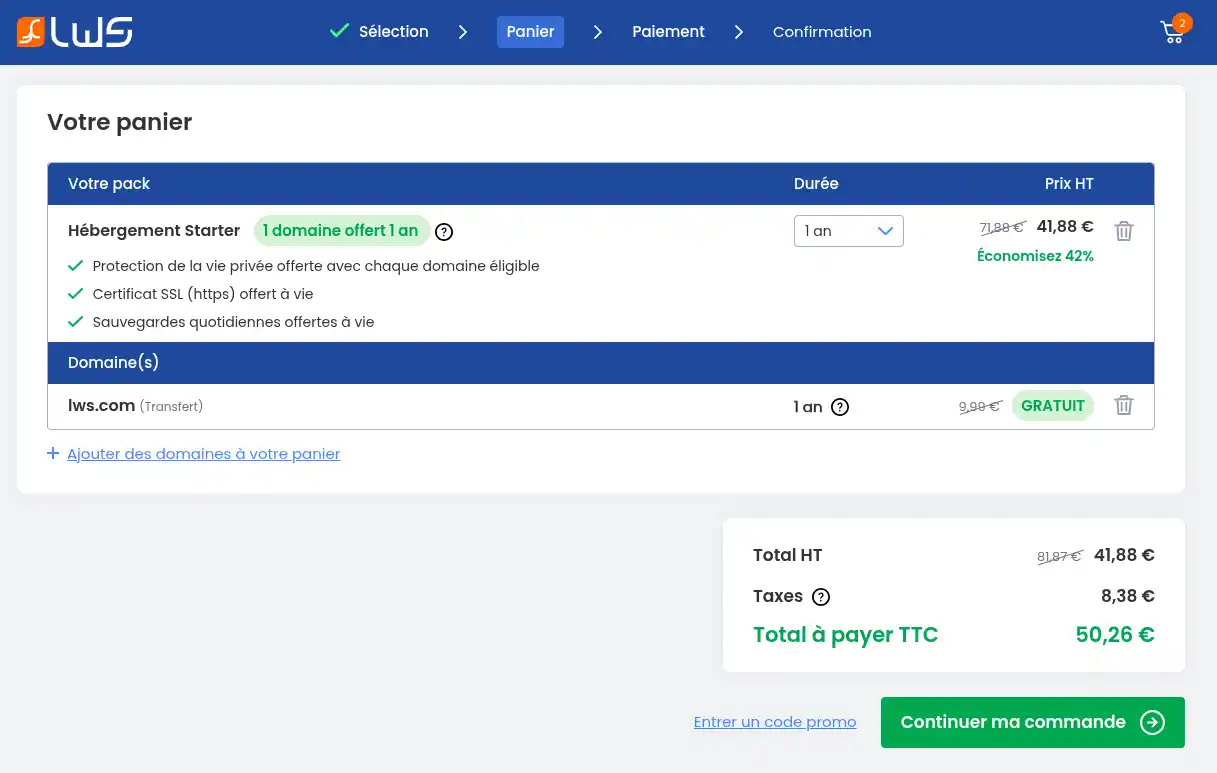The width and height of the screenshot is (1217, 773).
Task: Click the '1 domaine offert 1 an' green badge
Action: pyautogui.click(x=341, y=230)
